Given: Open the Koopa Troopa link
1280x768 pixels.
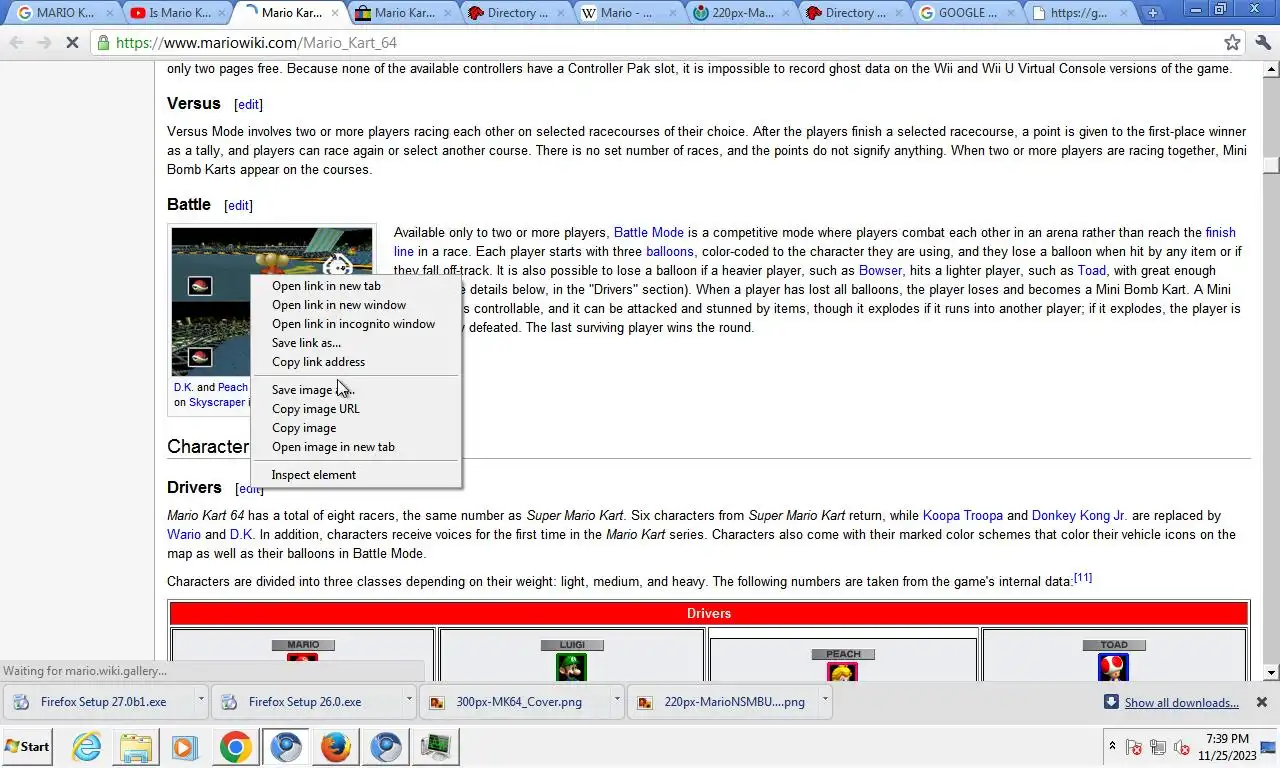Looking at the screenshot, I should [x=963, y=516].
